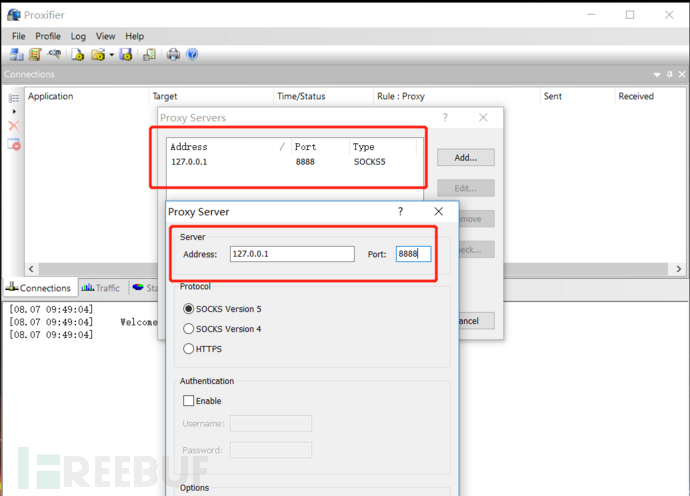Click Sent column header
This screenshot has width=690, height=496.
pos(577,96)
